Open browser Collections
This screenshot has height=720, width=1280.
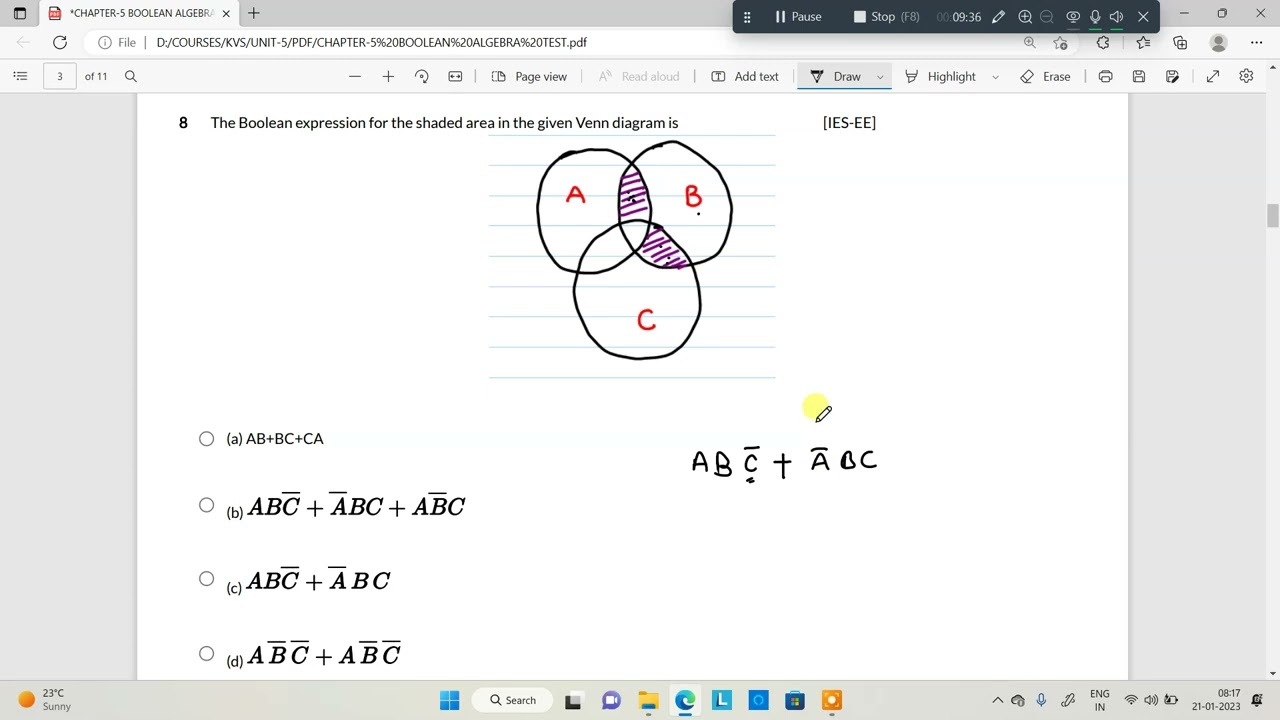click(1180, 42)
